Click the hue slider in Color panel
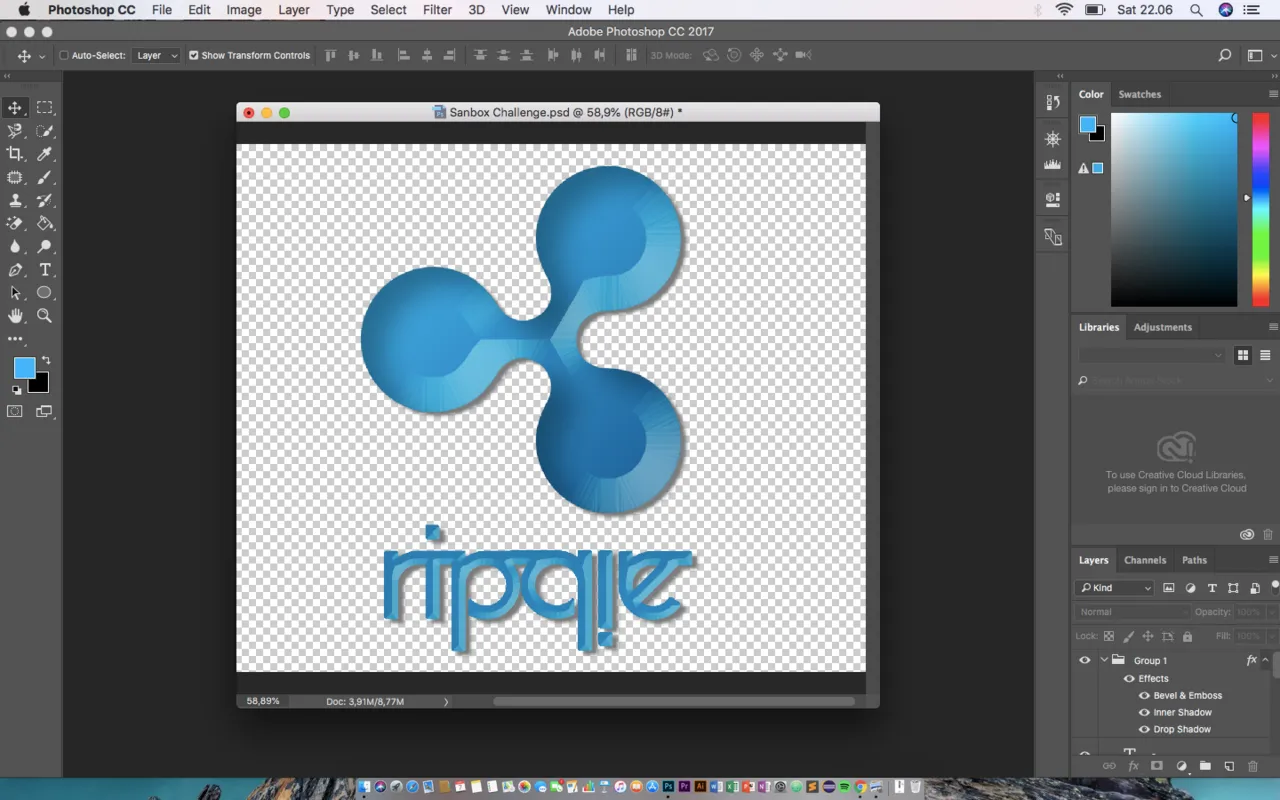The width and height of the screenshot is (1280, 800). tap(1261, 210)
